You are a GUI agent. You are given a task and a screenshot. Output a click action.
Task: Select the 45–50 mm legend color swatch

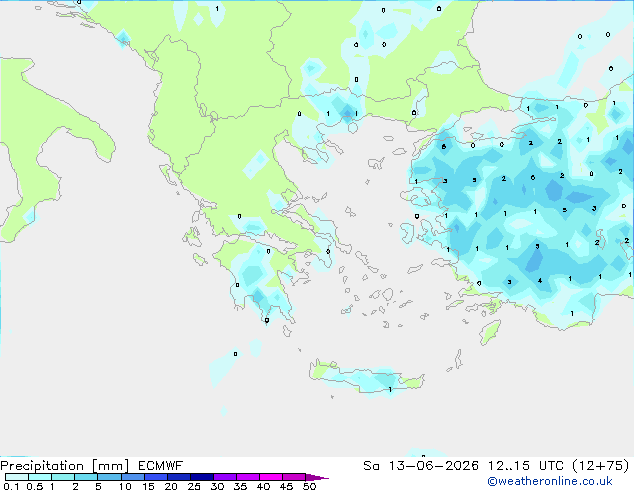pos(294,477)
